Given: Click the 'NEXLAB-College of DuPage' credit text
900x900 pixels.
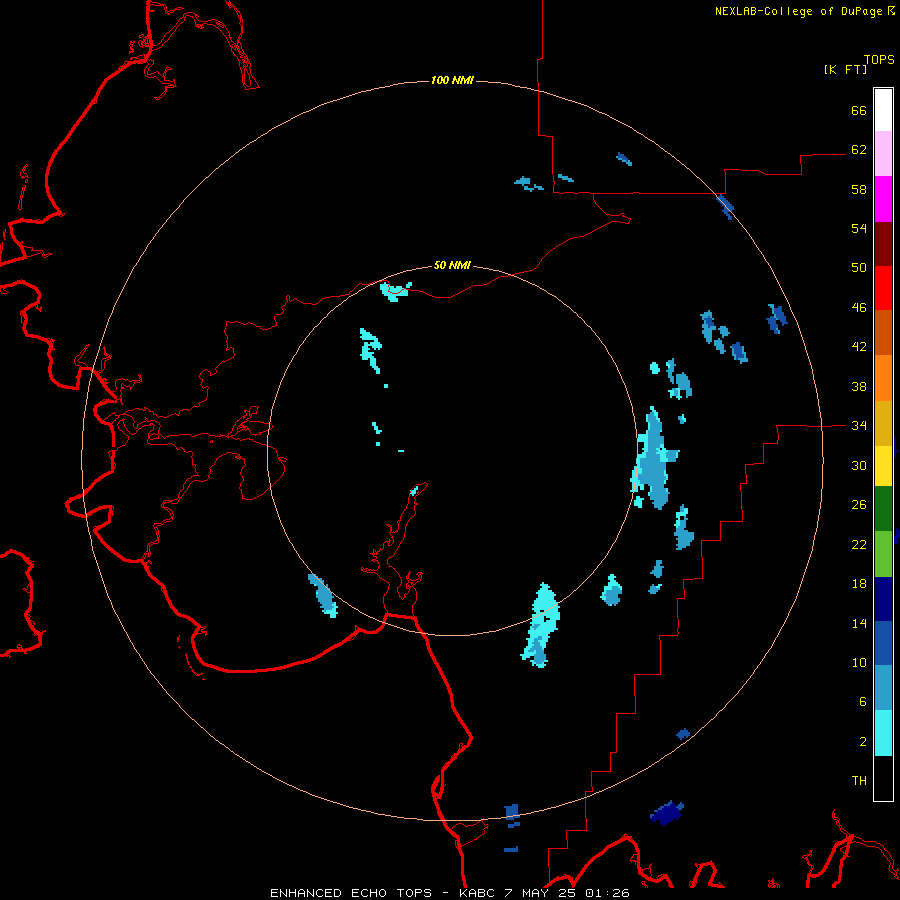Looking at the screenshot, I should 798,11.
